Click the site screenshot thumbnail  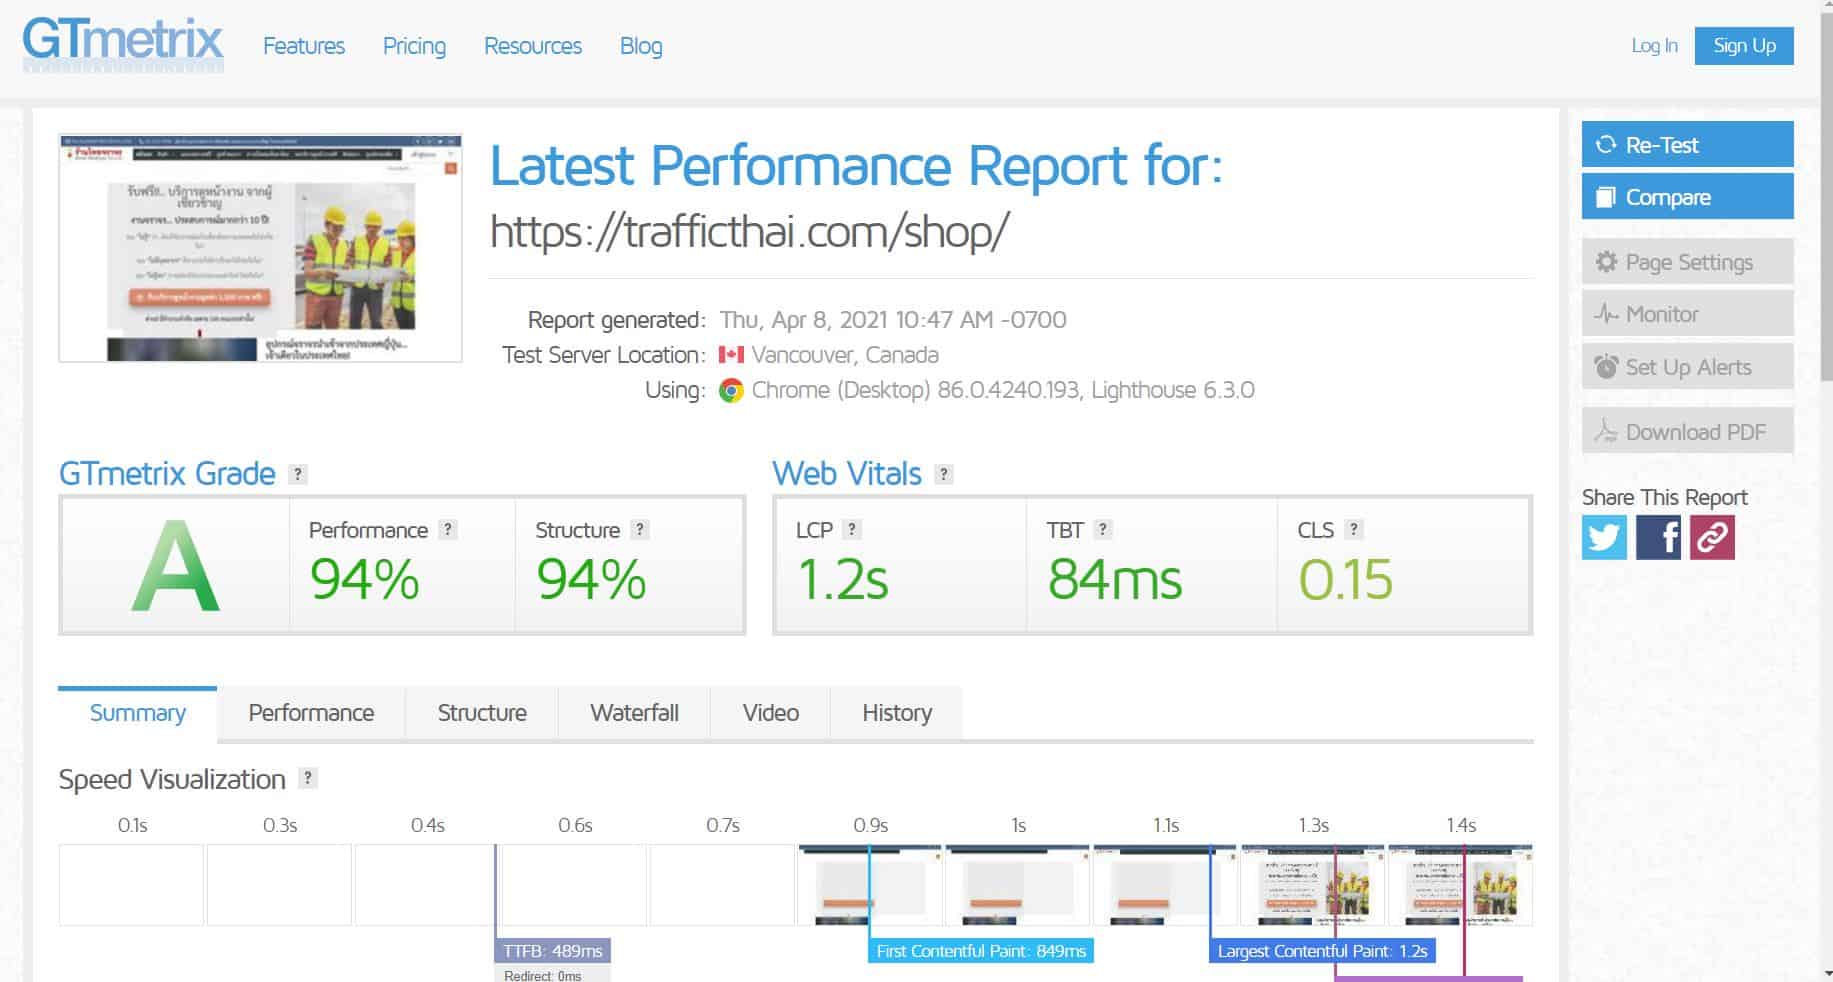pyautogui.click(x=260, y=248)
